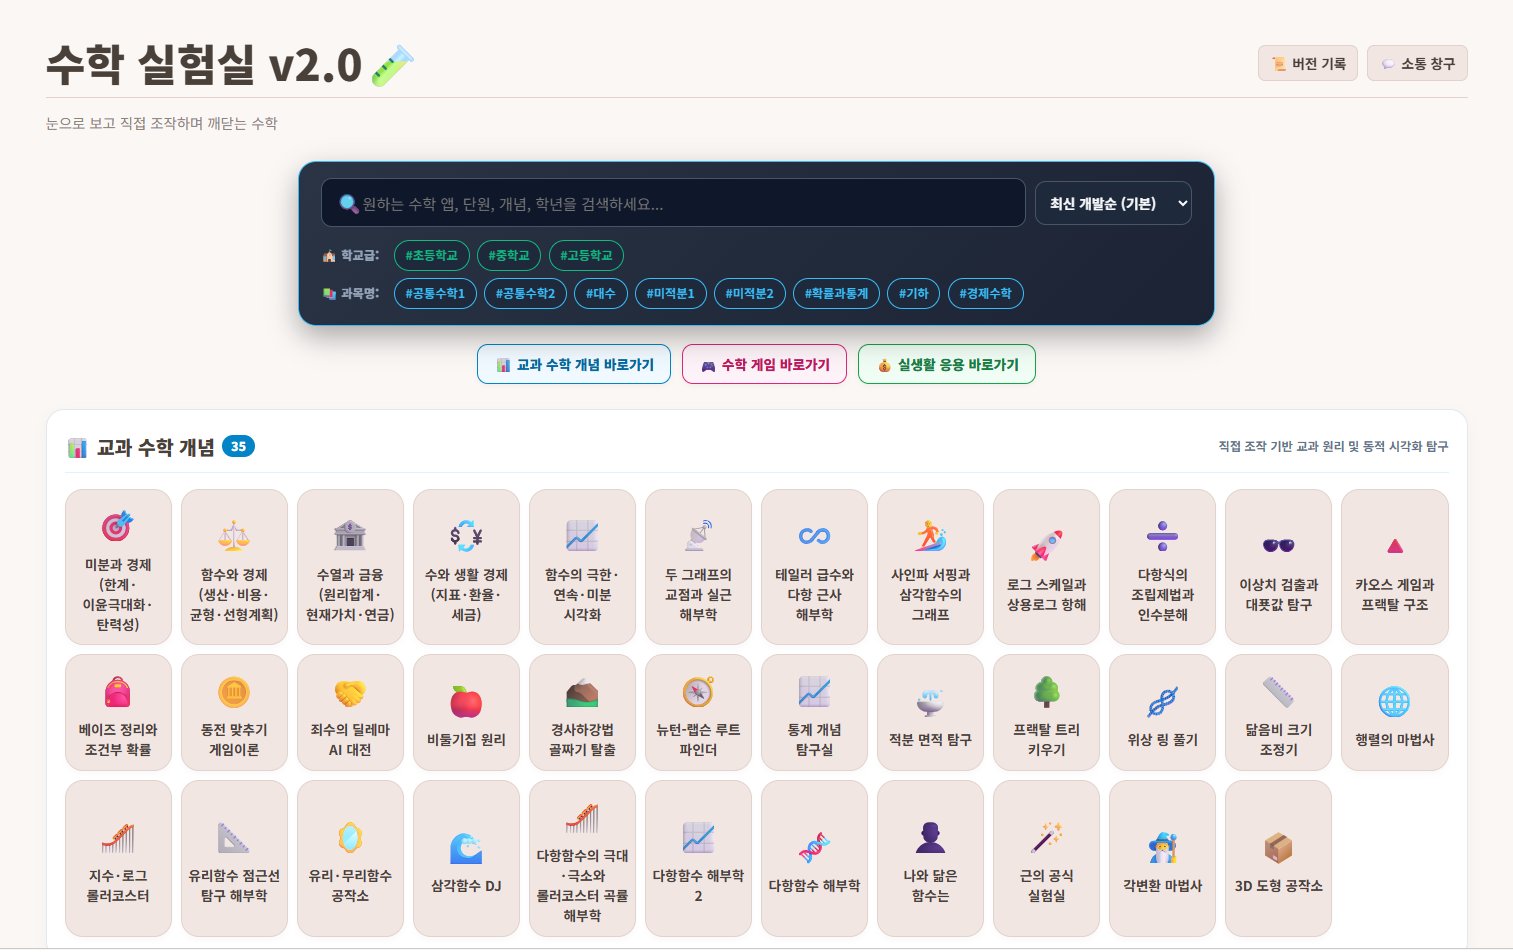
Task: Open the 카오스 게임과 프랙탈 구조 triangle card
Action: pos(1394,567)
